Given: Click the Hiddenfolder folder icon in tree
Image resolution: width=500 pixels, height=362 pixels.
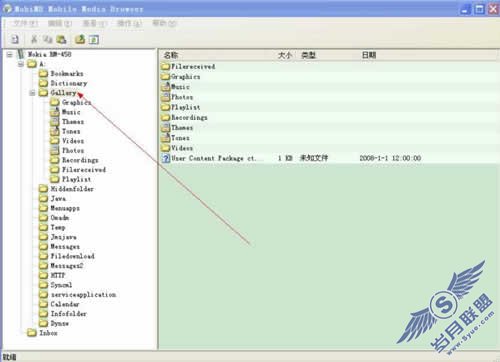Looking at the screenshot, I should point(43,189).
